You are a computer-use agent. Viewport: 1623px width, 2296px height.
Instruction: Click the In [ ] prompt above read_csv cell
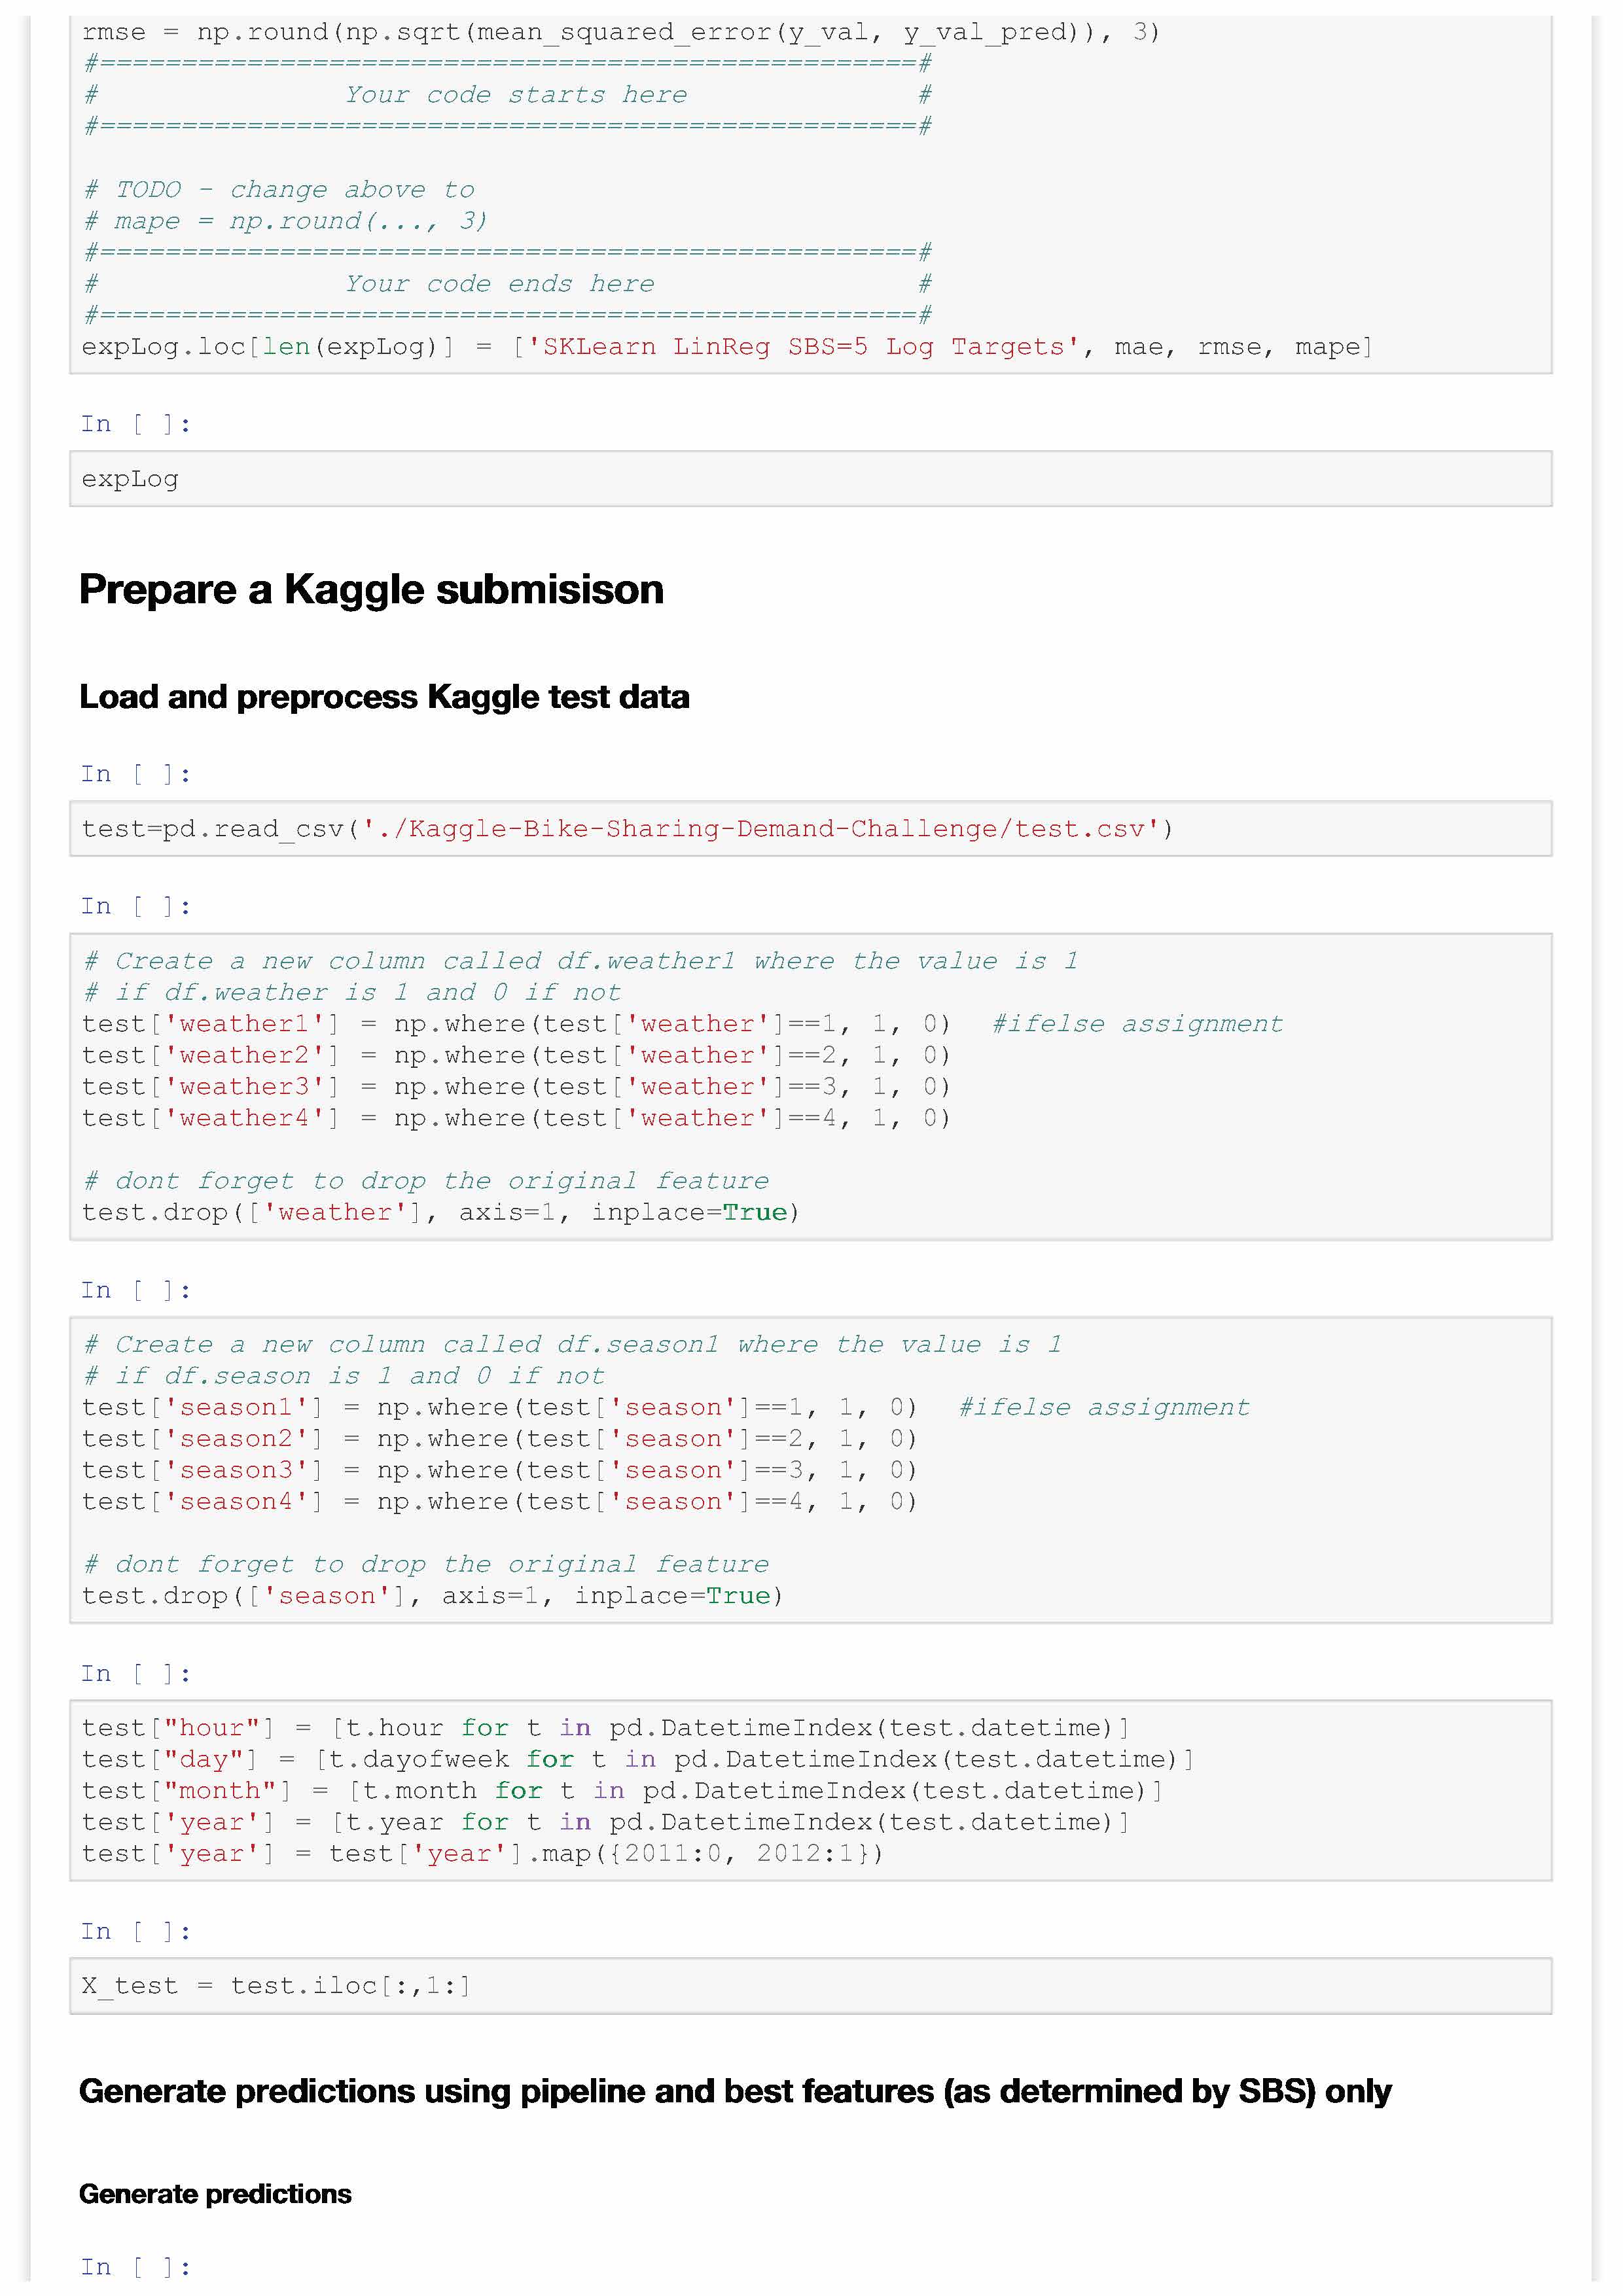coord(135,774)
